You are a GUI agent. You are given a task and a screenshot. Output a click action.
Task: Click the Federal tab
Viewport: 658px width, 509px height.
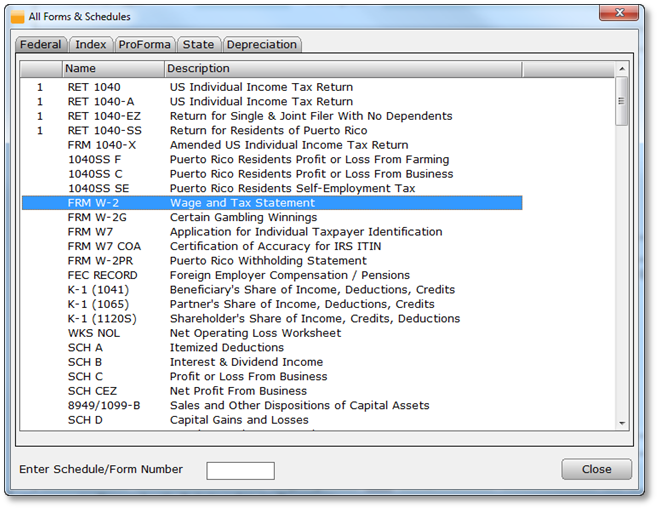coord(41,45)
